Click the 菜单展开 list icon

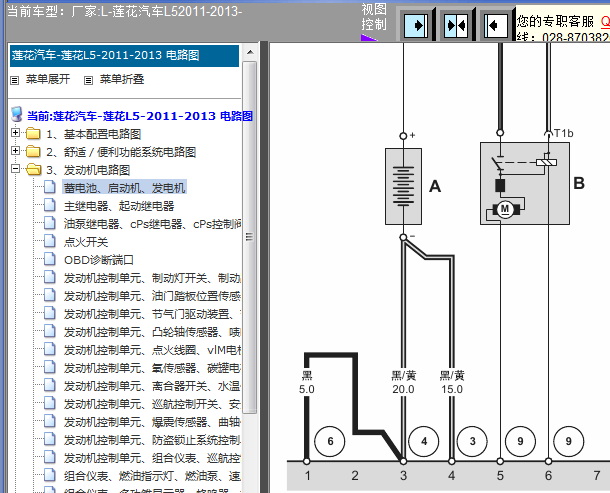point(14,80)
